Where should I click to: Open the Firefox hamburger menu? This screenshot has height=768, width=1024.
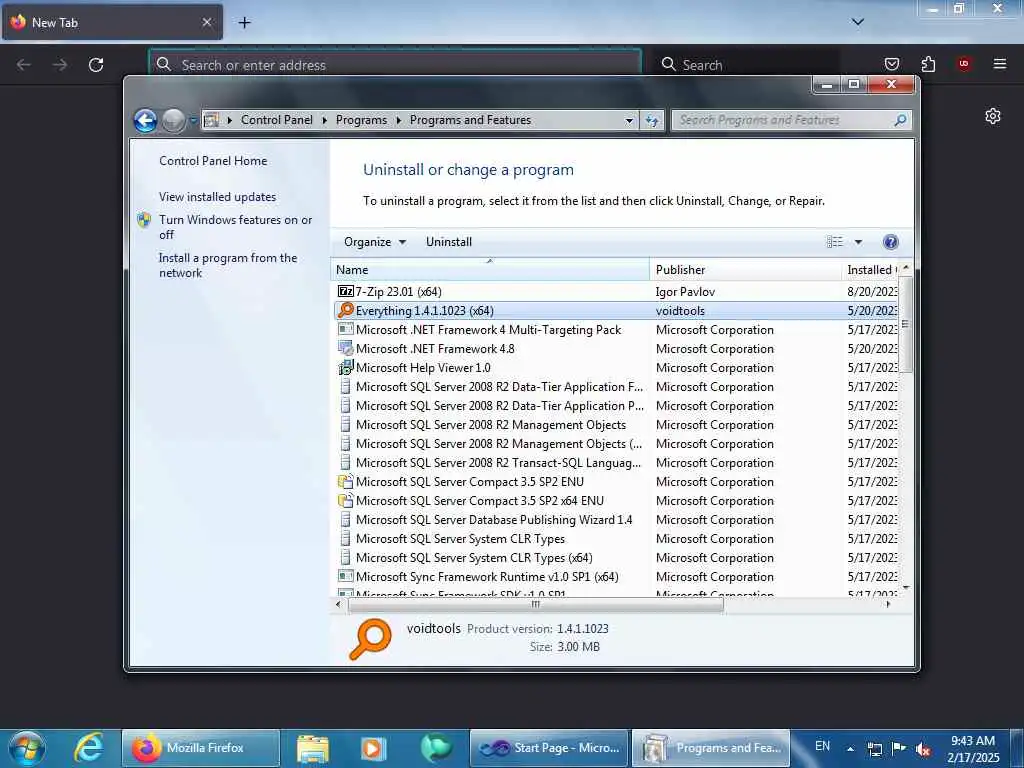1000,64
